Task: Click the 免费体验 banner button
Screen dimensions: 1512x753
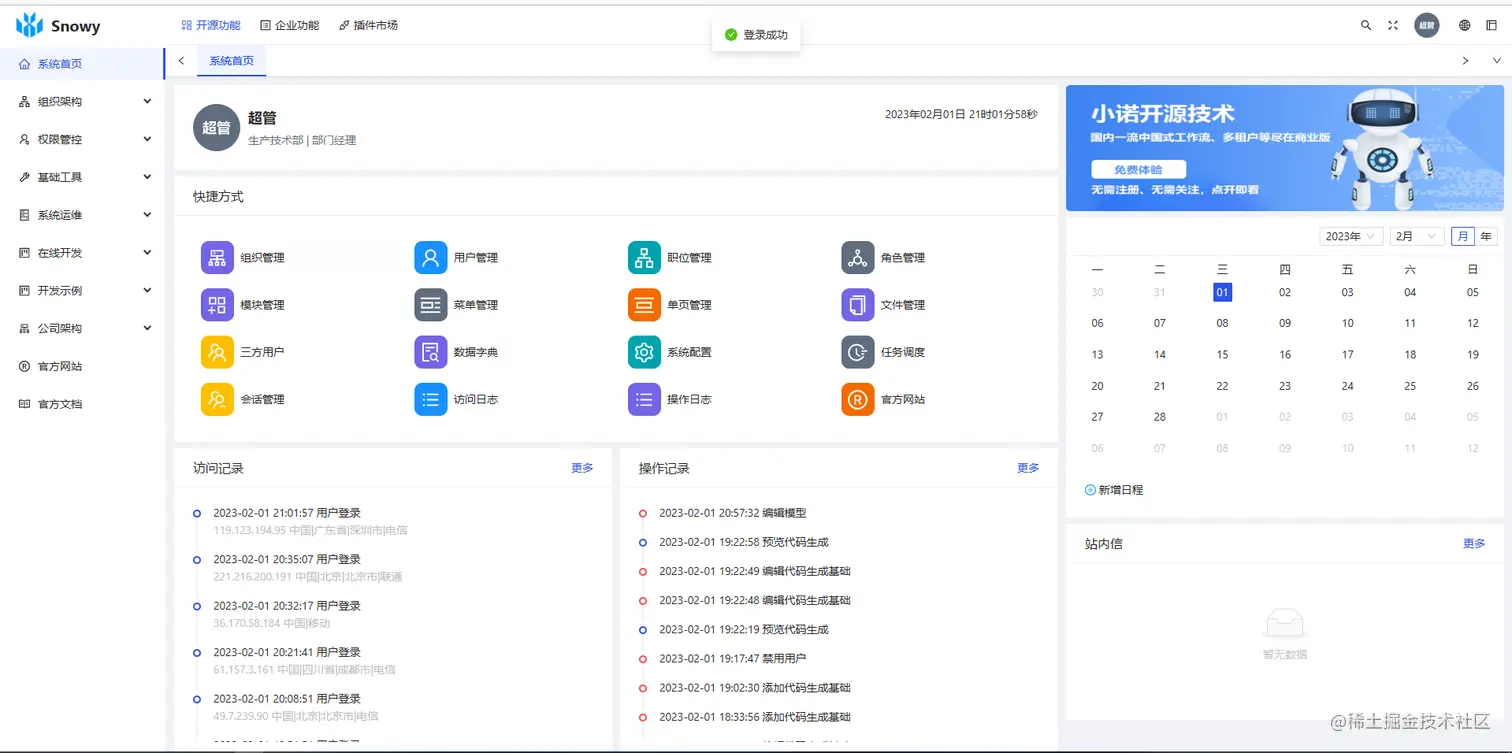Action: [x=1138, y=170]
